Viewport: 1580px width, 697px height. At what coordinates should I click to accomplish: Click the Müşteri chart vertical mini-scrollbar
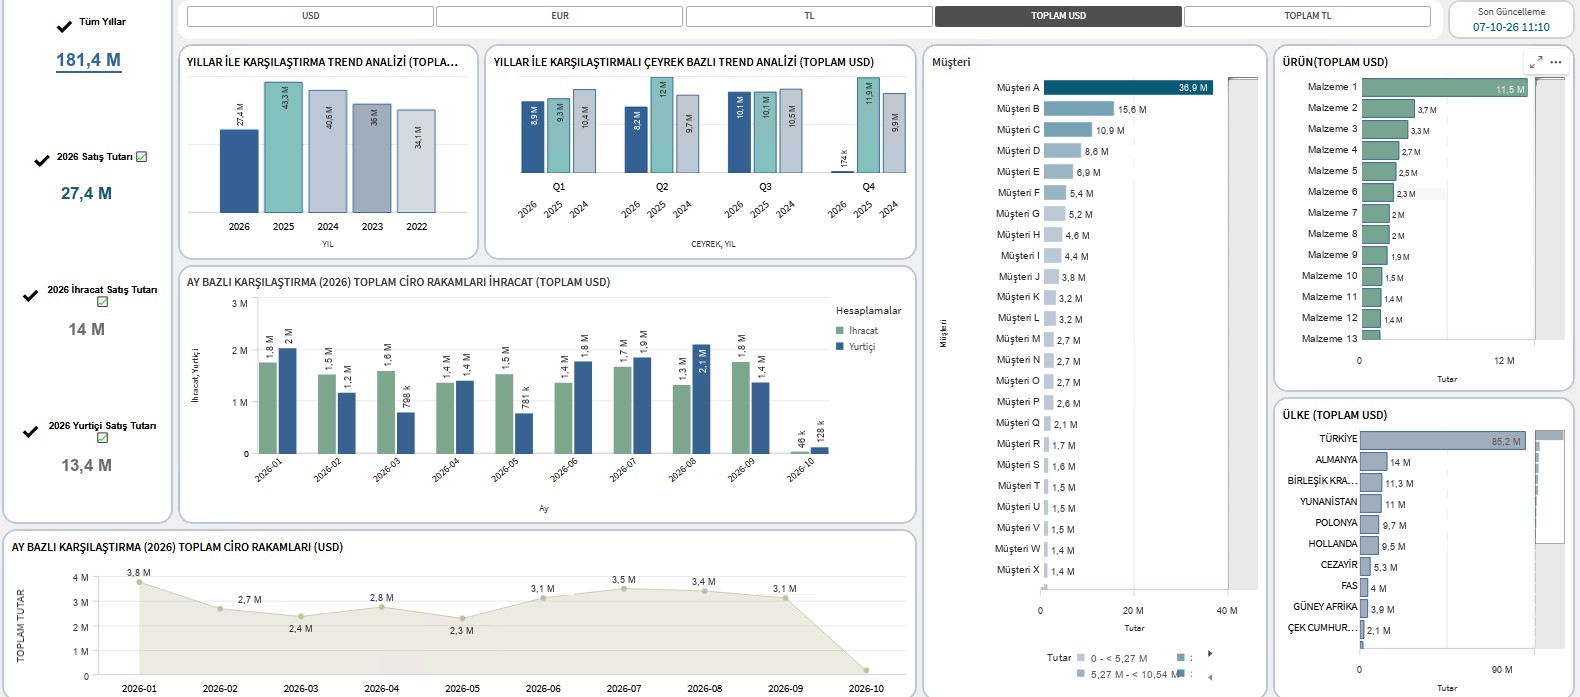[x=1242, y=333]
